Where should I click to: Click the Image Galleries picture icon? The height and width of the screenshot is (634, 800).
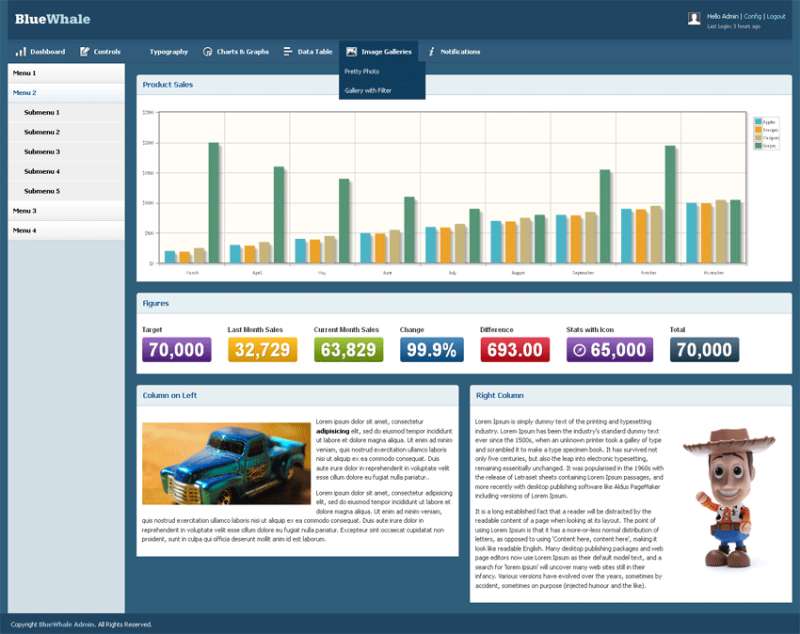352,52
